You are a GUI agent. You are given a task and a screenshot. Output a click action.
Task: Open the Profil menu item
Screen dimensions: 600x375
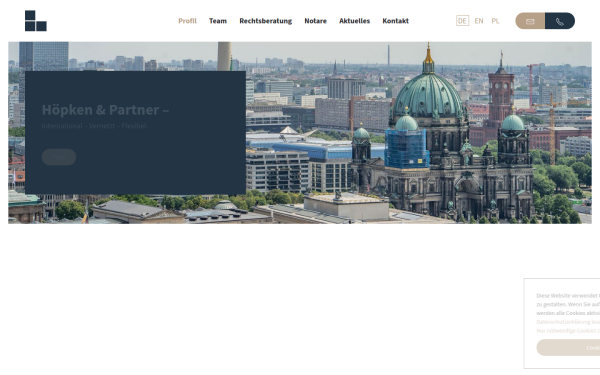coord(188,21)
